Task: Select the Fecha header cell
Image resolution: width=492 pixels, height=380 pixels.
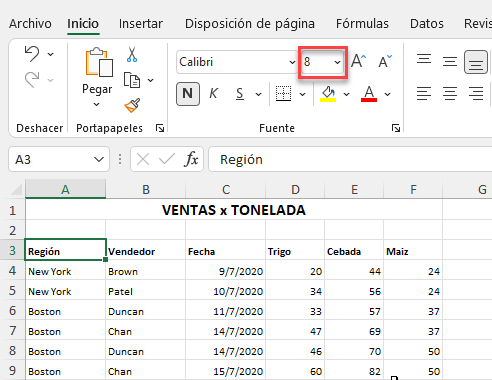Action: pos(226,250)
